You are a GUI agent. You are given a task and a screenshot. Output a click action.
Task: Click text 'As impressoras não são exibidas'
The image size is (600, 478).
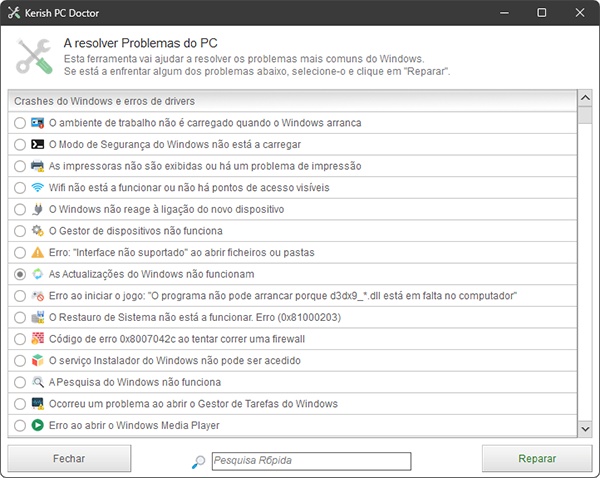(x=126, y=166)
